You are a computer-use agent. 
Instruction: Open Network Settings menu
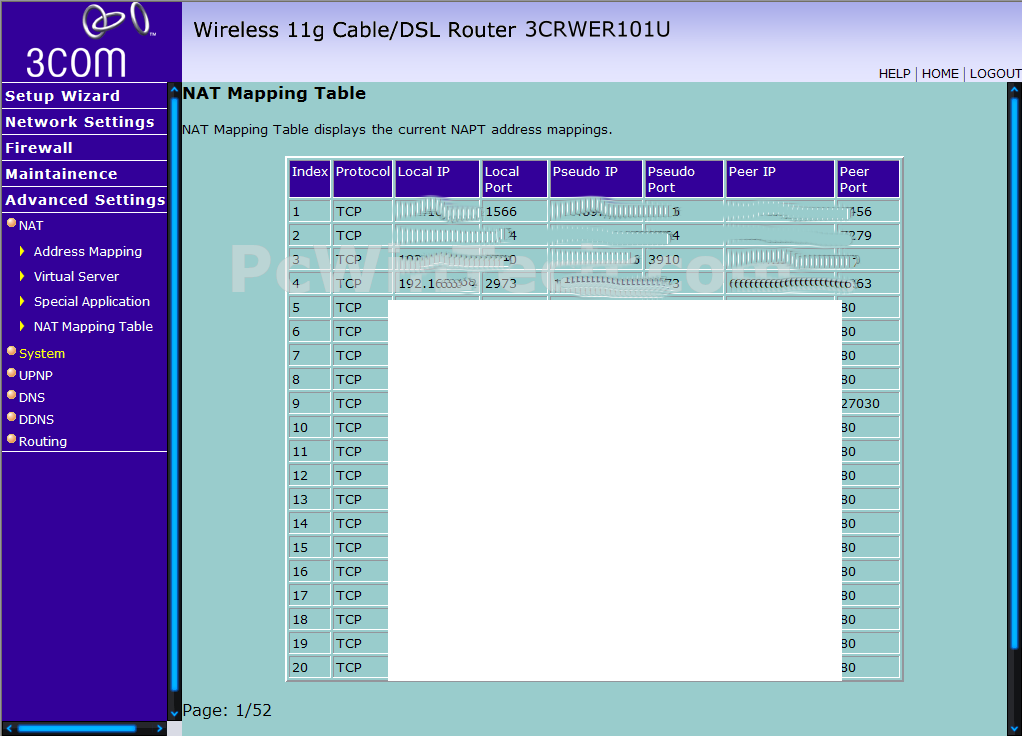click(x=80, y=122)
